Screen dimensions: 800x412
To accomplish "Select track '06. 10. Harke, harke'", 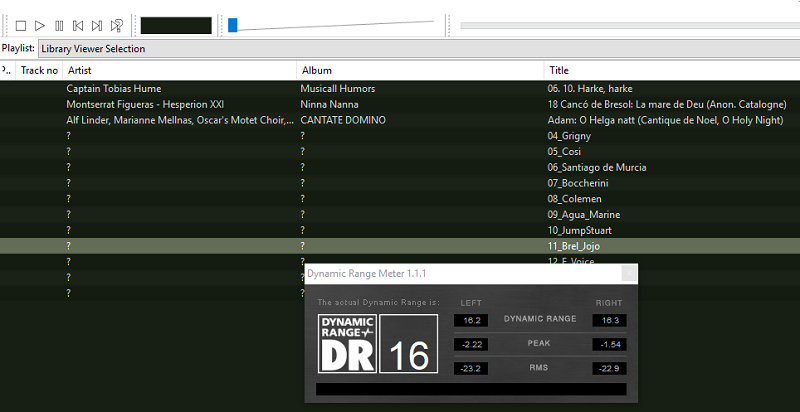I will pos(590,89).
